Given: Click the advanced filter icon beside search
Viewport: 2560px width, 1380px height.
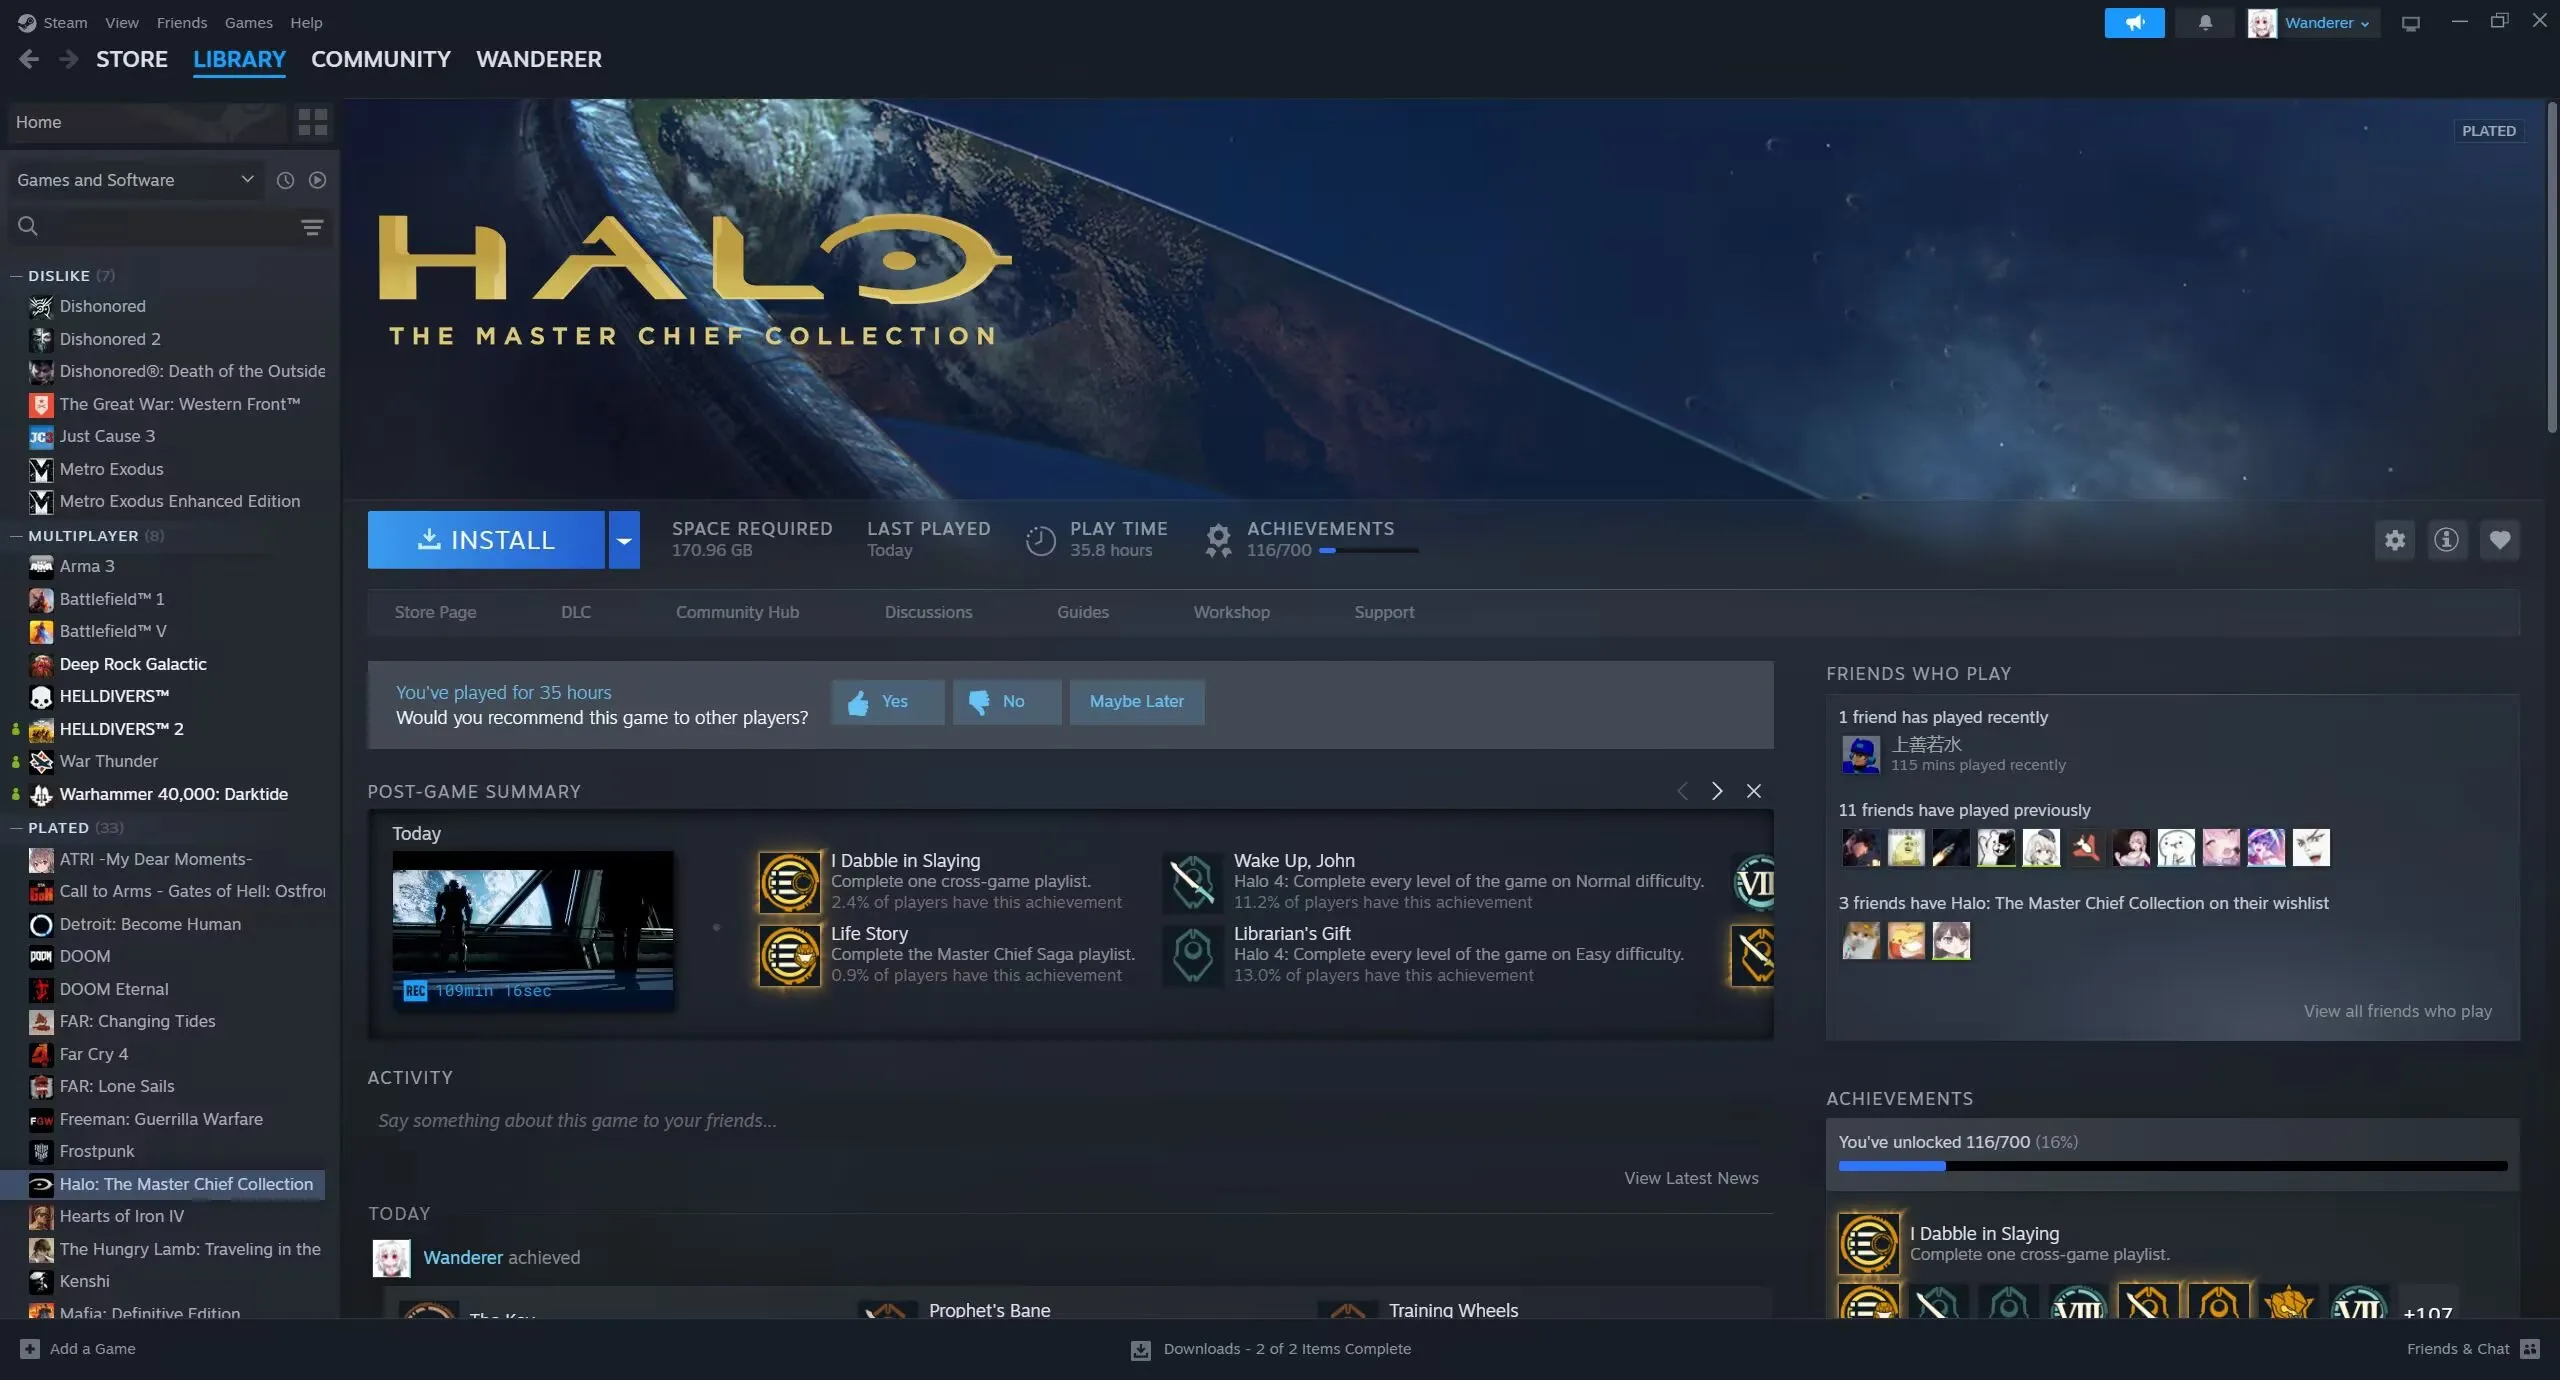Looking at the screenshot, I should point(312,228).
